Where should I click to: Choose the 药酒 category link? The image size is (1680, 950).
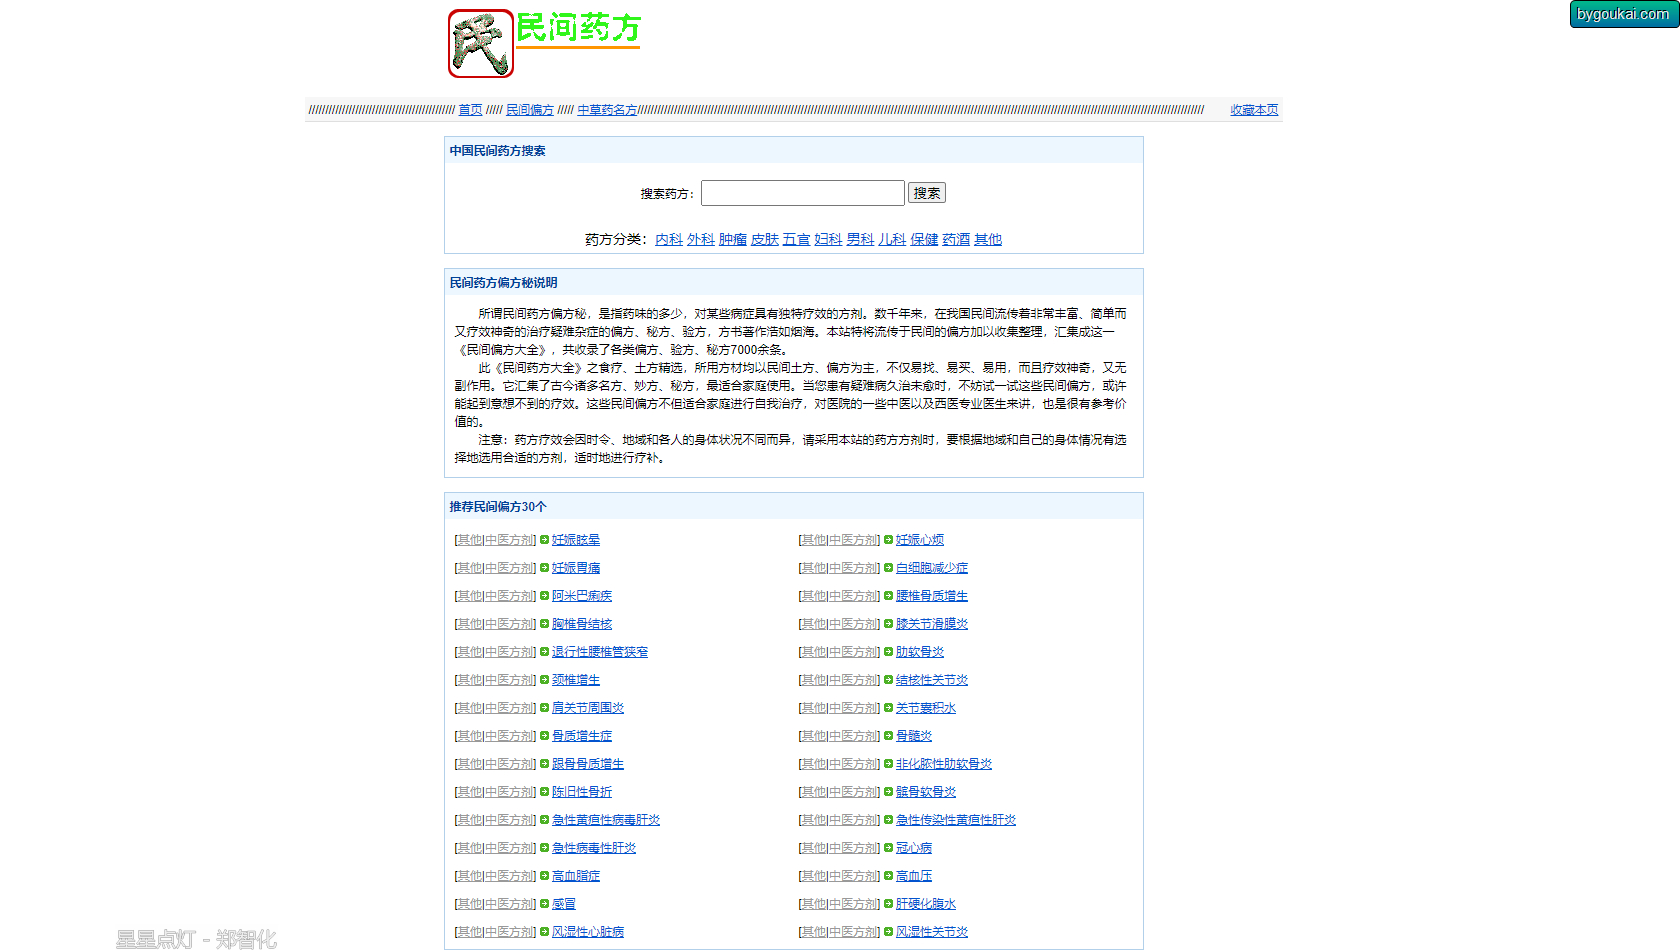(x=956, y=239)
